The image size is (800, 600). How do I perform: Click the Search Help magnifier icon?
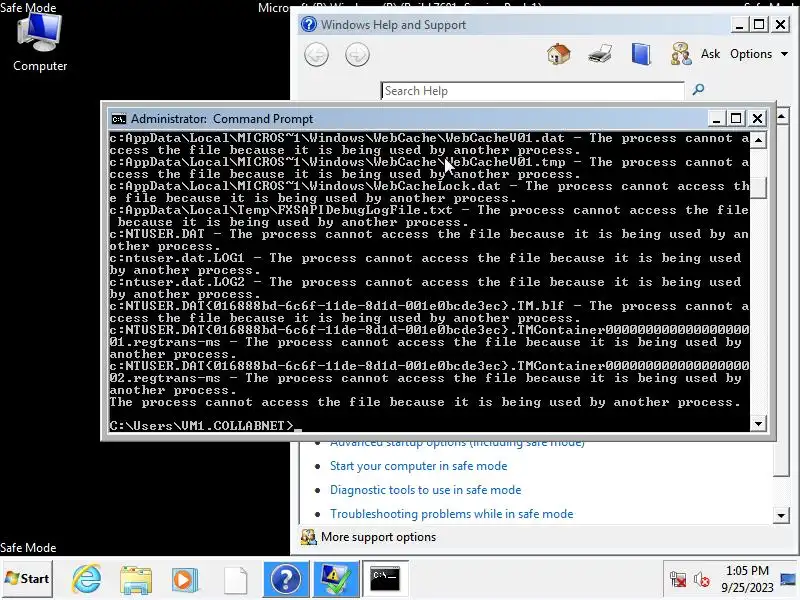(x=698, y=90)
